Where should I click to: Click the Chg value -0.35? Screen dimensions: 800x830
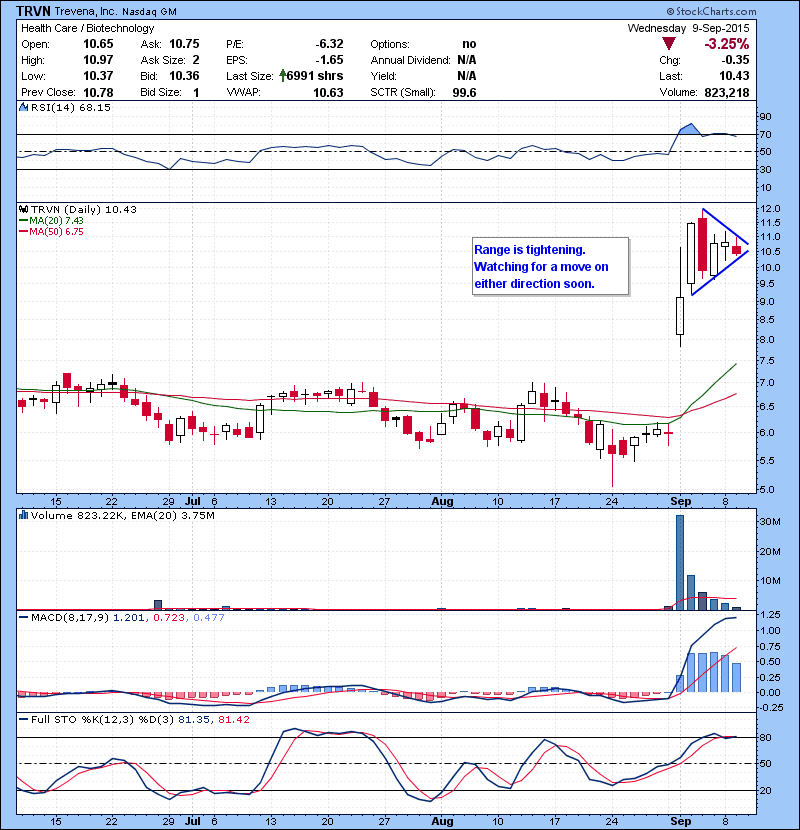click(x=735, y=60)
